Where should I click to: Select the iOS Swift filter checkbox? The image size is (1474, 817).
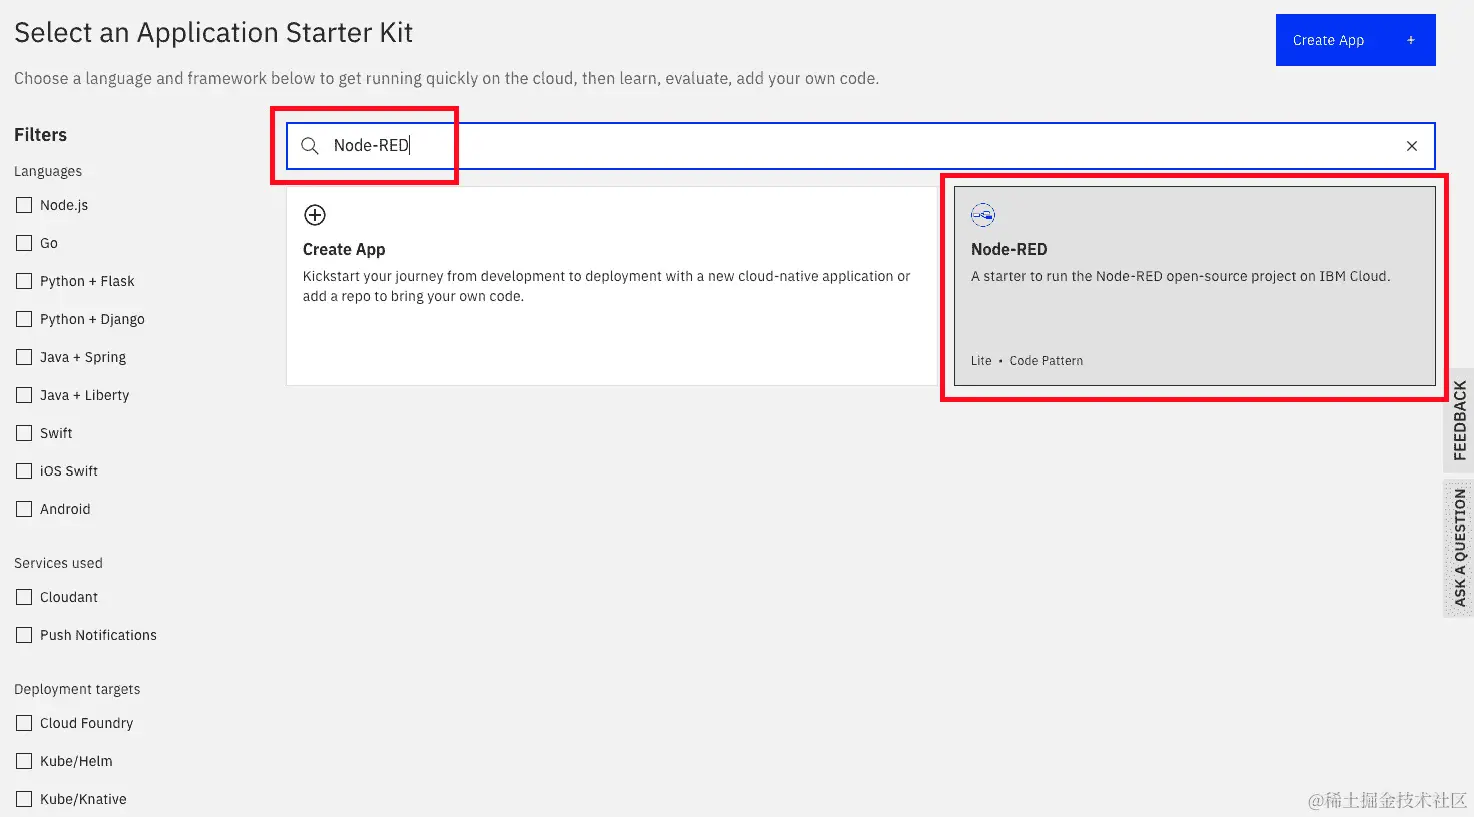click(x=24, y=471)
